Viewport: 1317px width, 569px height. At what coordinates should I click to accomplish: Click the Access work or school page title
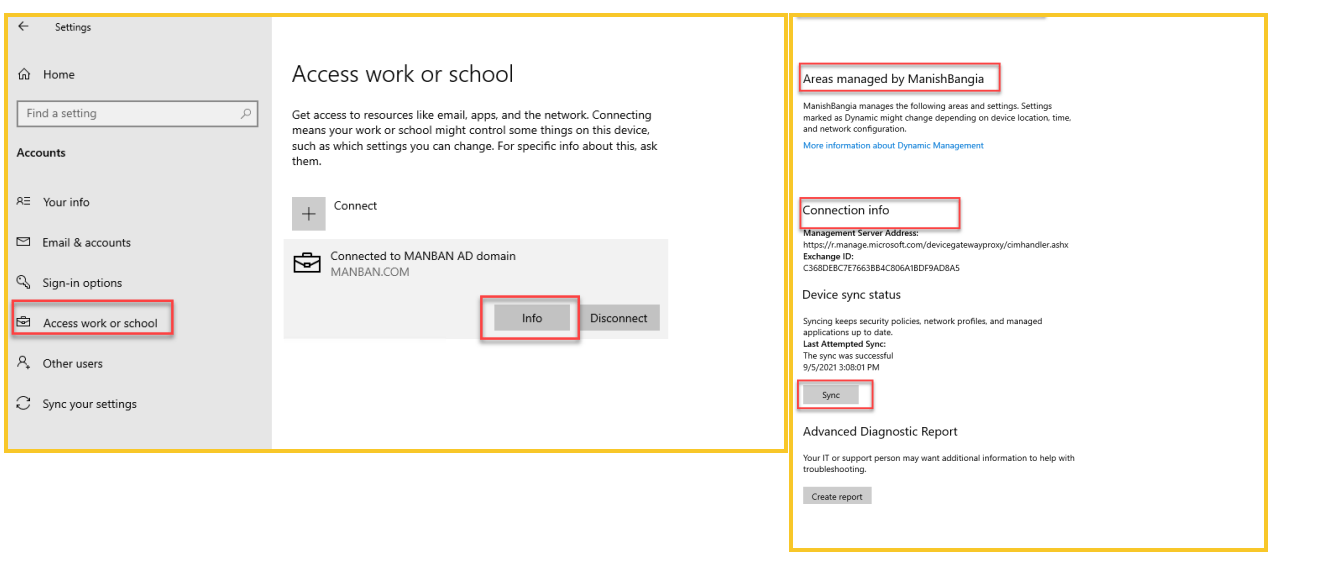(402, 74)
